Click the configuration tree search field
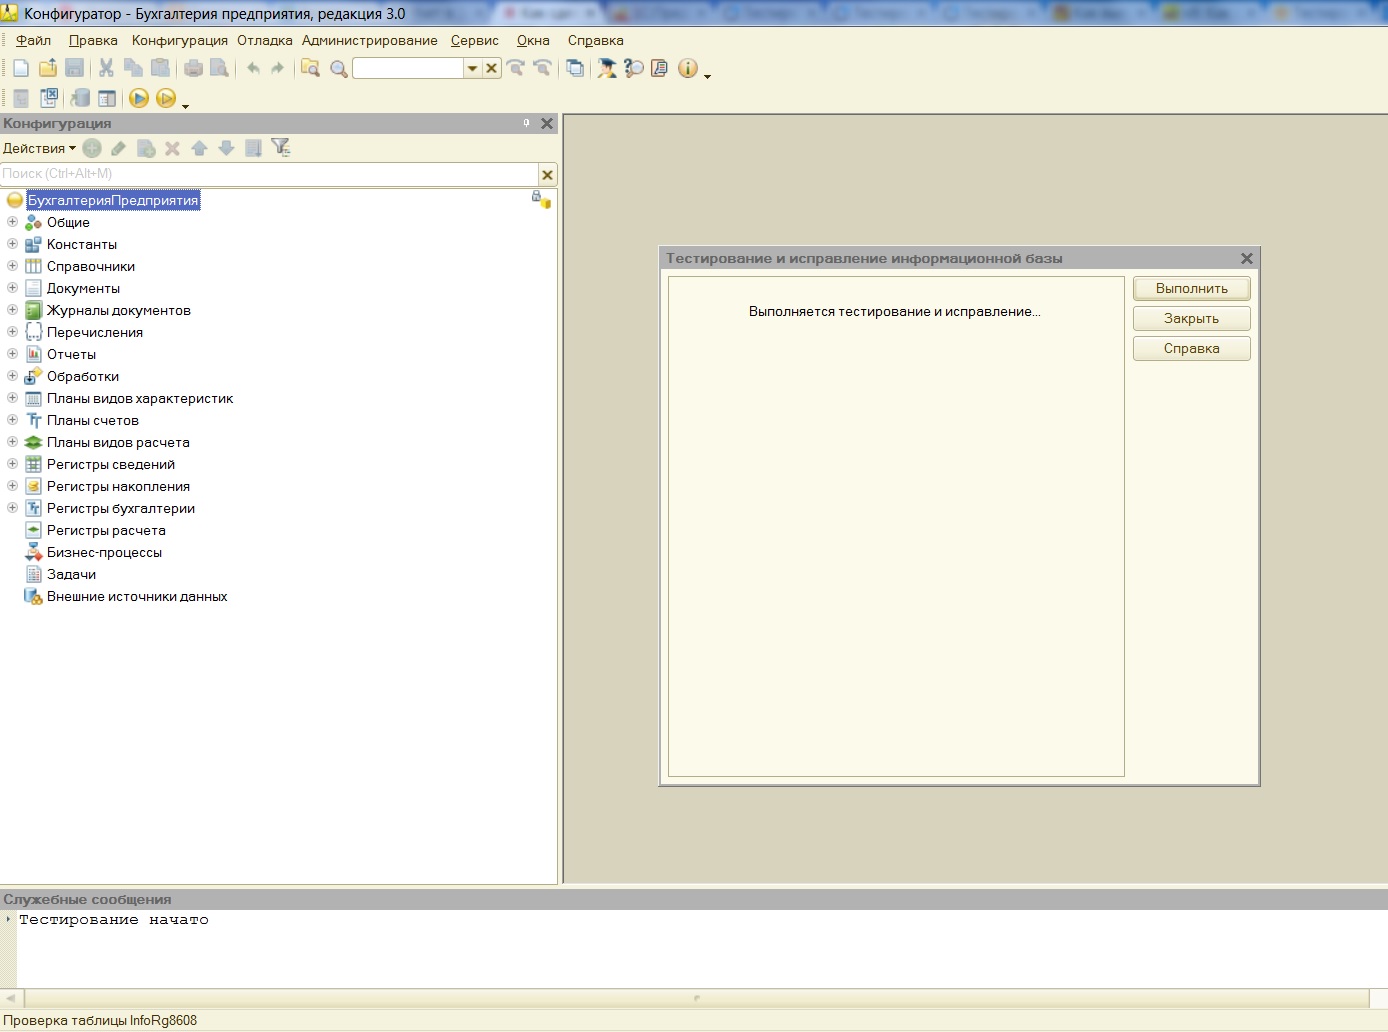This screenshot has height=1032, width=1388. tap(269, 174)
